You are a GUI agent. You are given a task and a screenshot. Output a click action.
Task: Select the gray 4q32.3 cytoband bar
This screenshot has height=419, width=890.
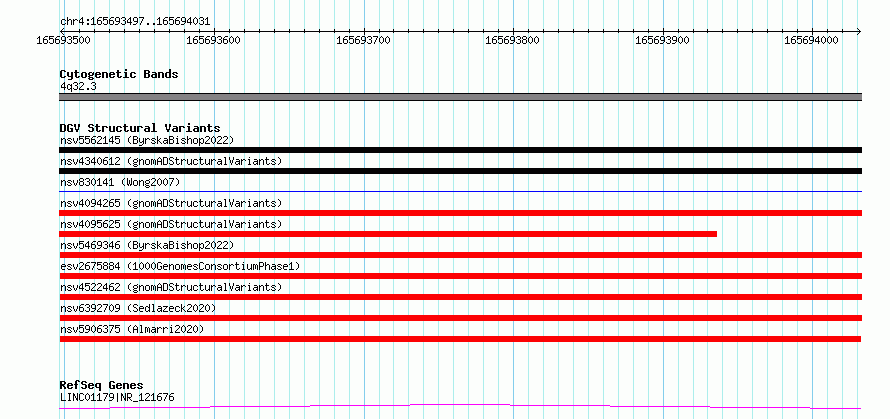pos(460,97)
